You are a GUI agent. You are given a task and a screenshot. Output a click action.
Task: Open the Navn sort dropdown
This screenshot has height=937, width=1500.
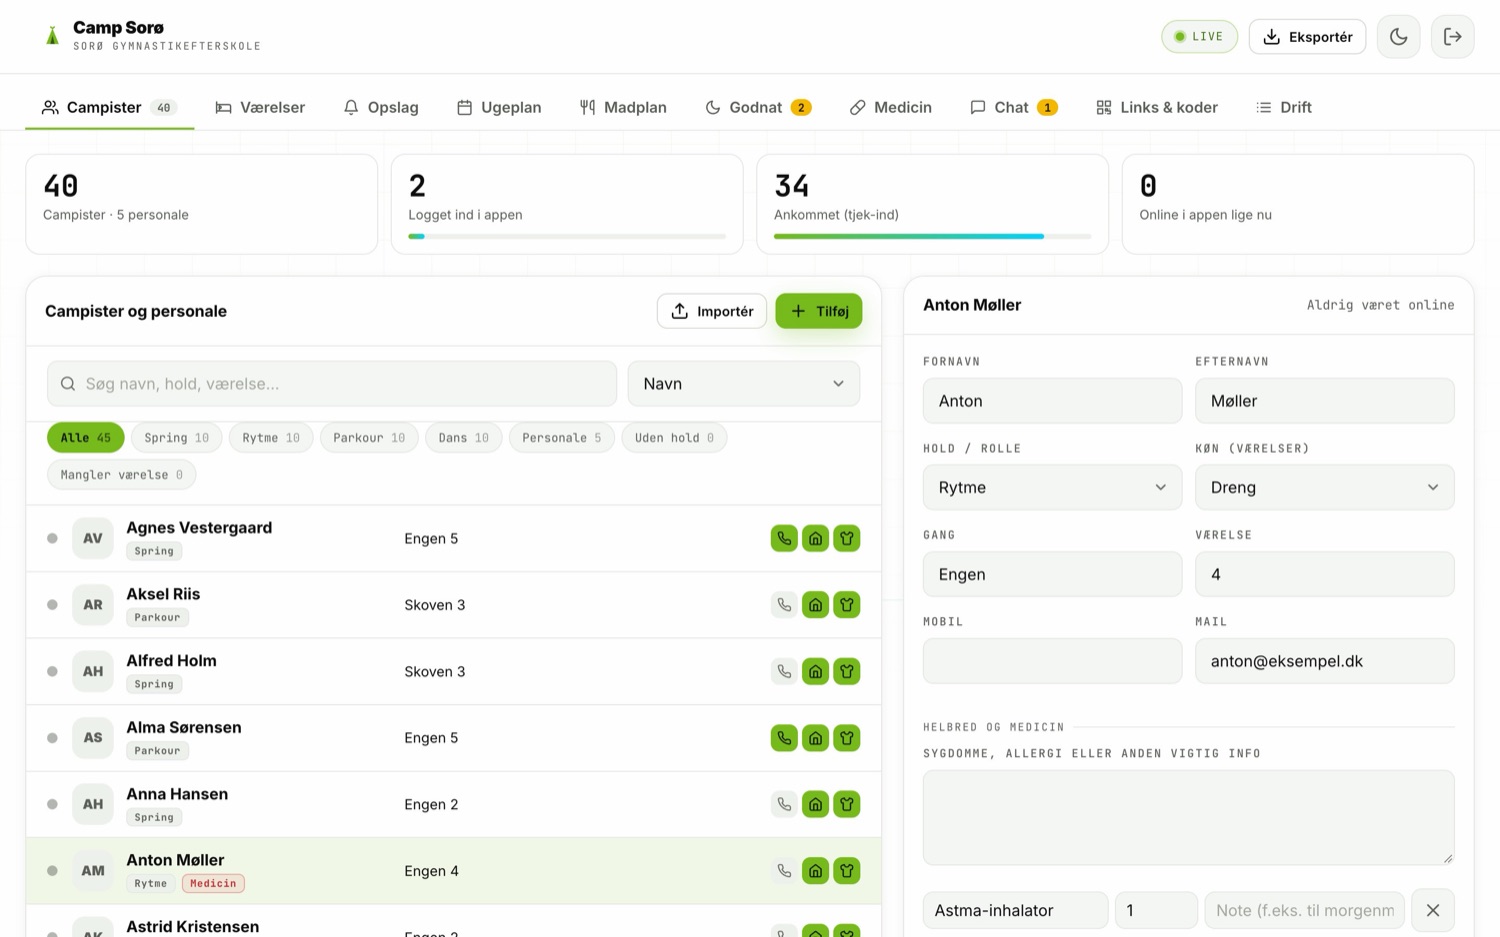pyautogui.click(x=743, y=384)
